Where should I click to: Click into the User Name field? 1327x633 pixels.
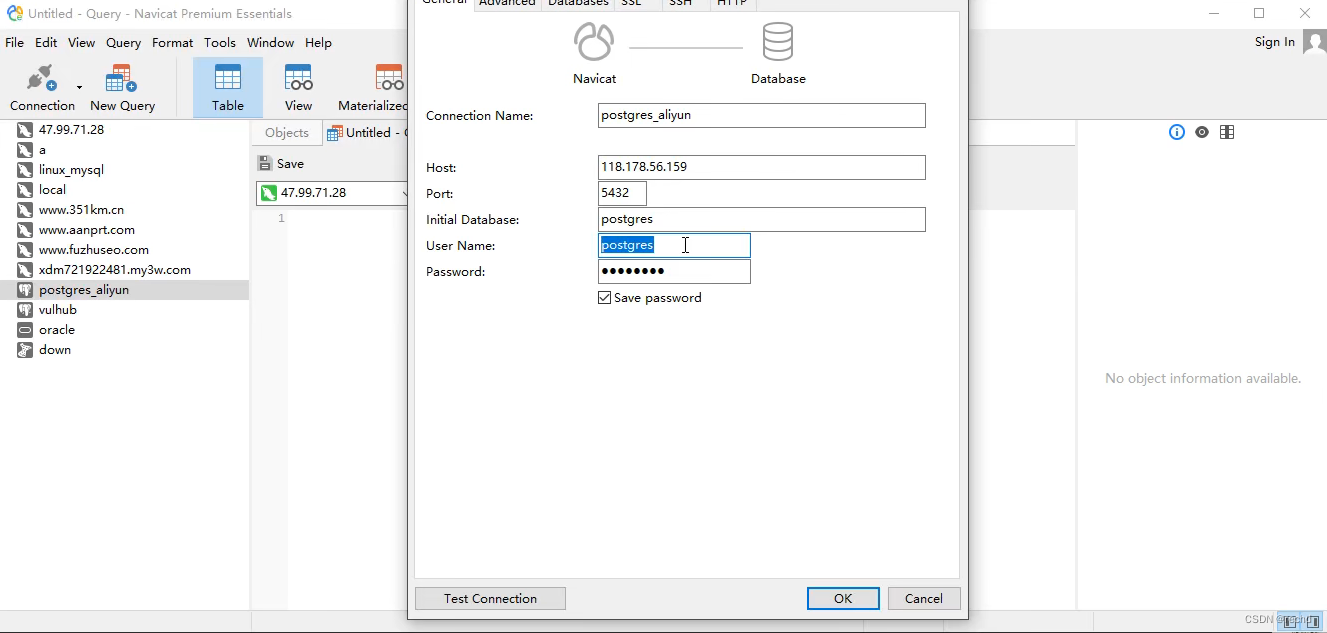tap(674, 245)
